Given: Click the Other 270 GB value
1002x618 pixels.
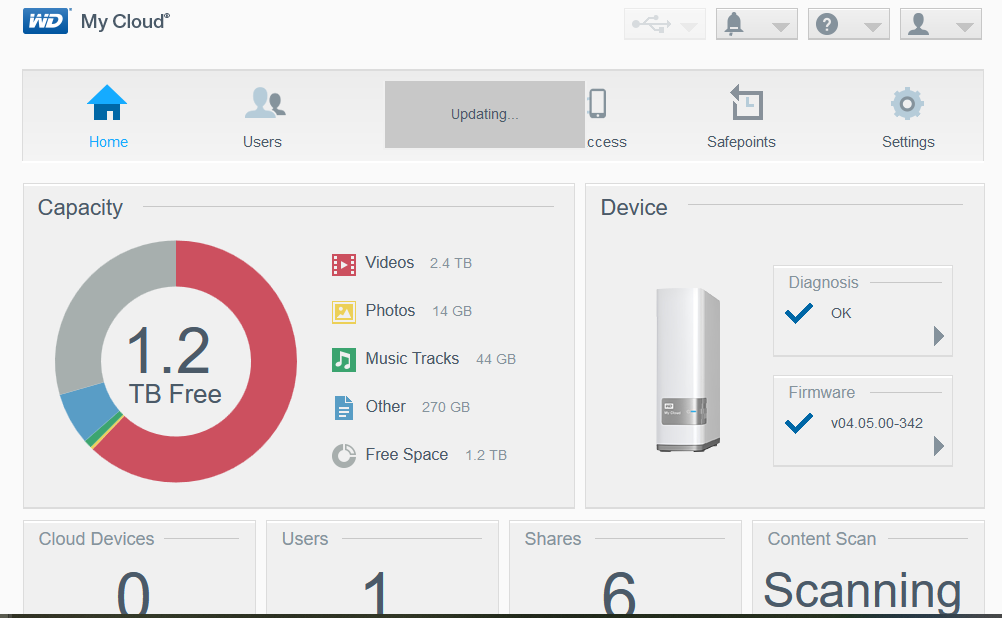Looking at the screenshot, I should coord(445,407).
